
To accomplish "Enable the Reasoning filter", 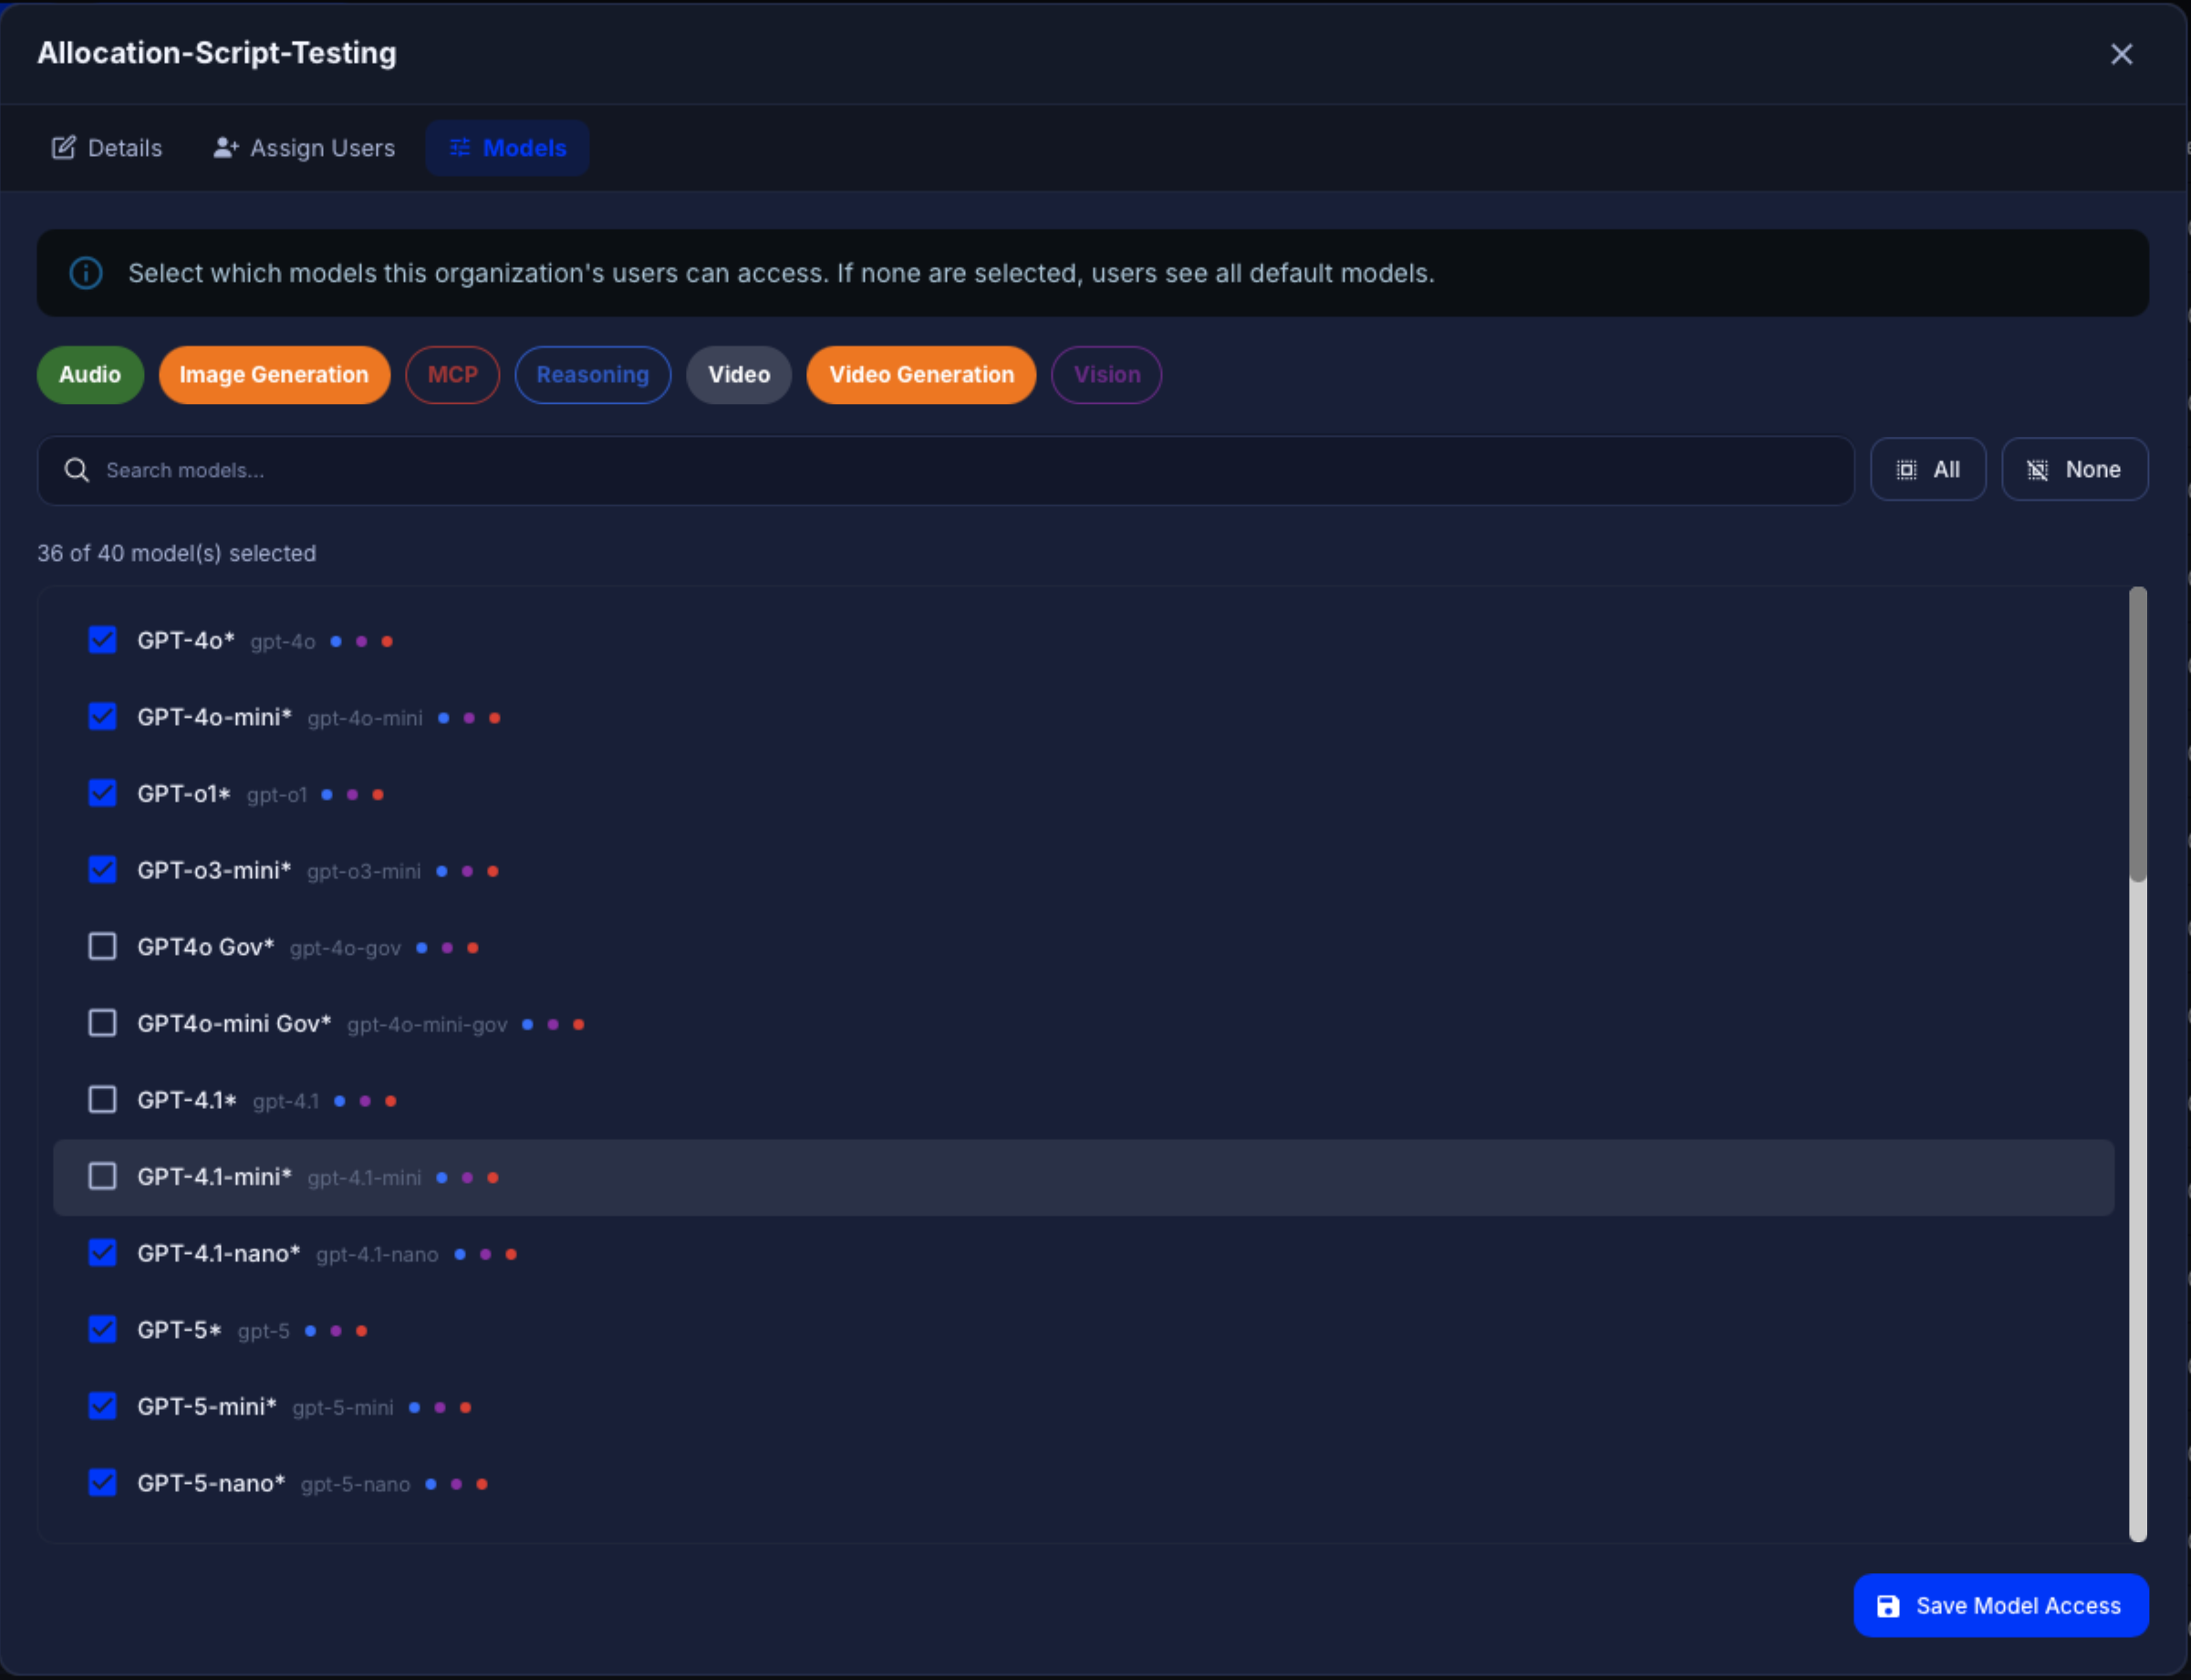I will click(x=592, y=375).
